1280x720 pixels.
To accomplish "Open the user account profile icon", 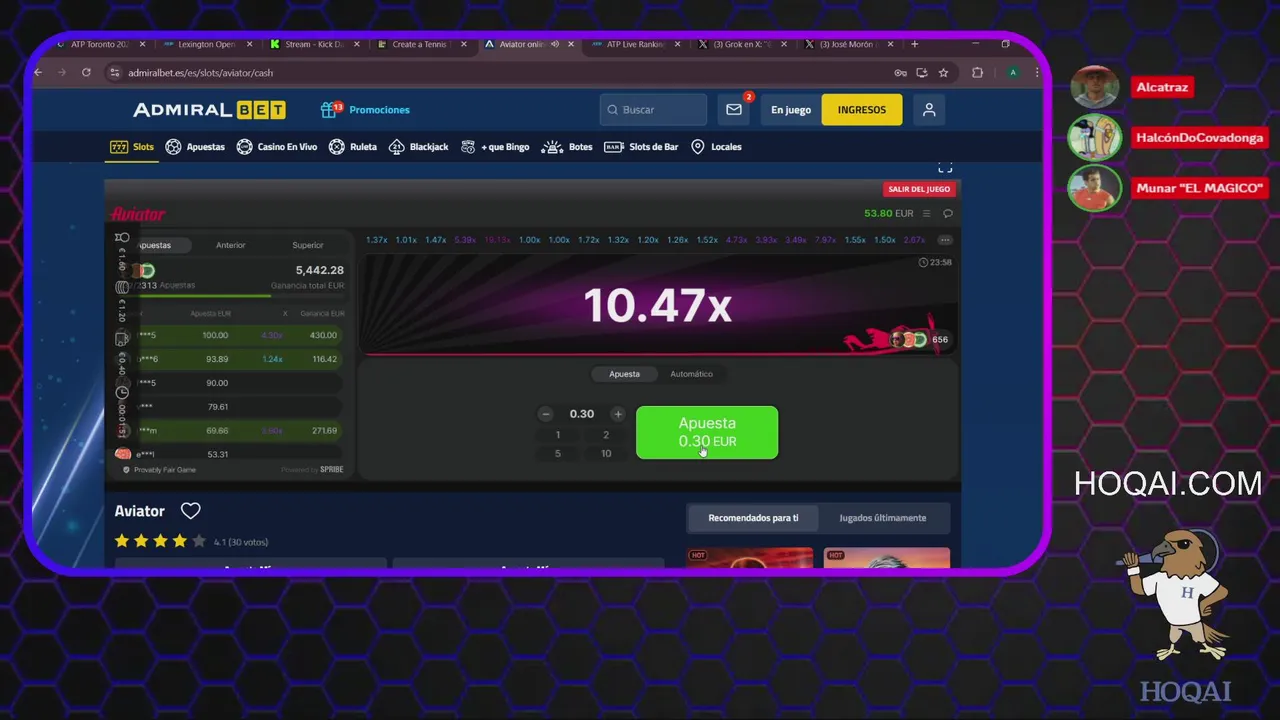I will point(929,110).
